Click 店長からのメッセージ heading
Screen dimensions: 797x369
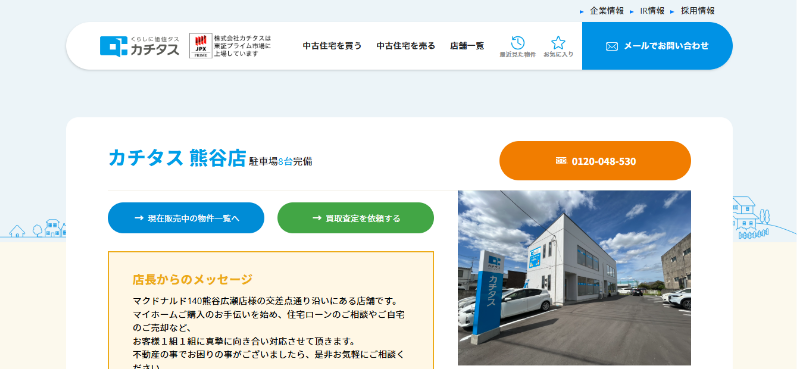click(x=193, y=280)
